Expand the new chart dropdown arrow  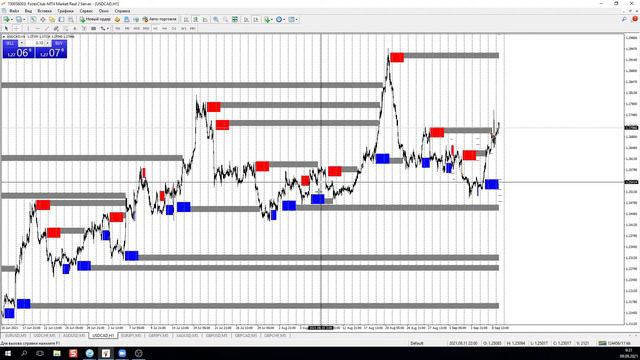(x=12, y=19)
